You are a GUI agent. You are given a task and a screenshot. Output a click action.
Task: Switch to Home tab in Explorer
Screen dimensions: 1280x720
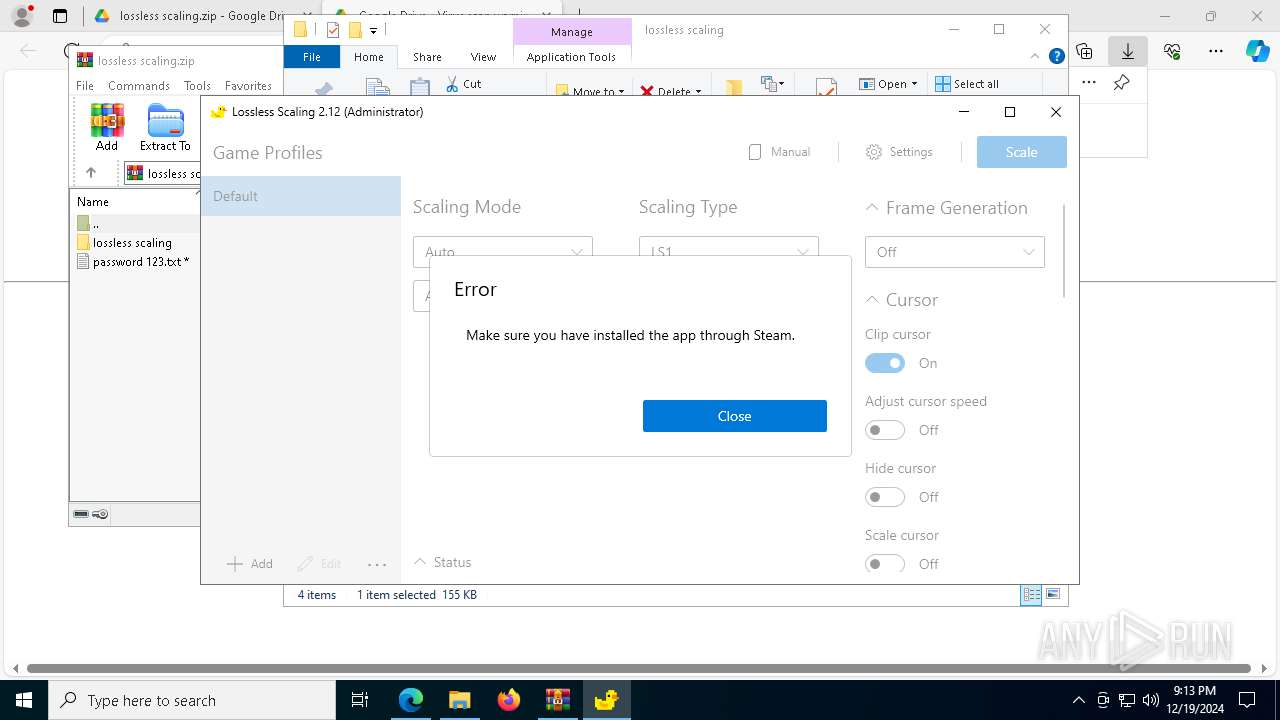coord(369,57)
